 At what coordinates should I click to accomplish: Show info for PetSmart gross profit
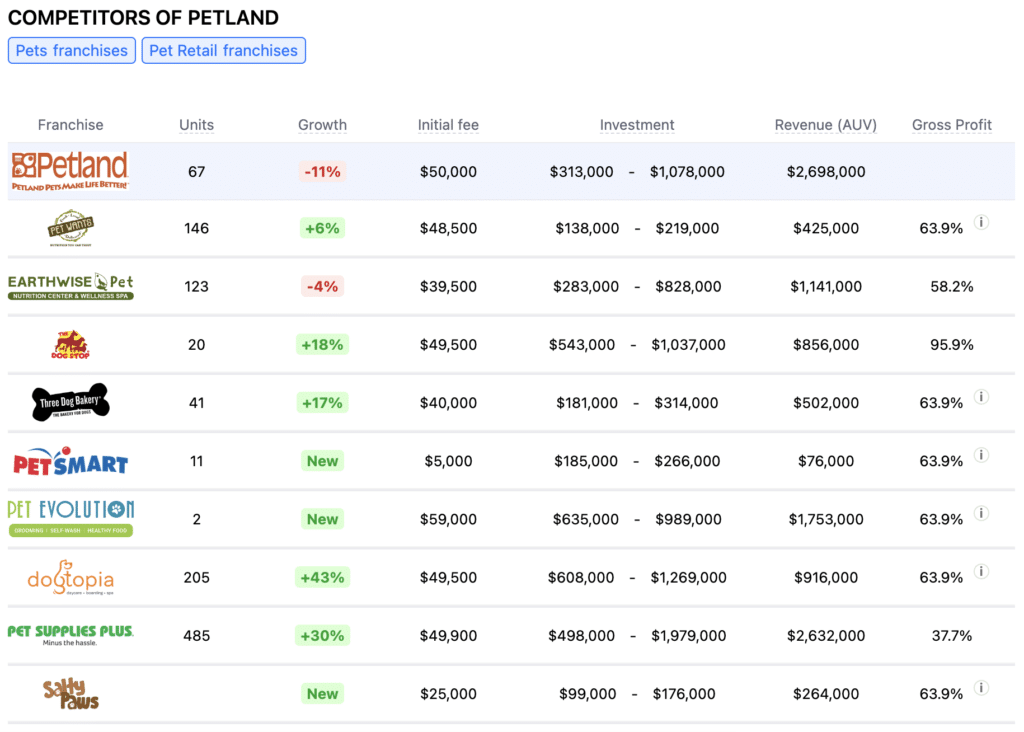981,454
